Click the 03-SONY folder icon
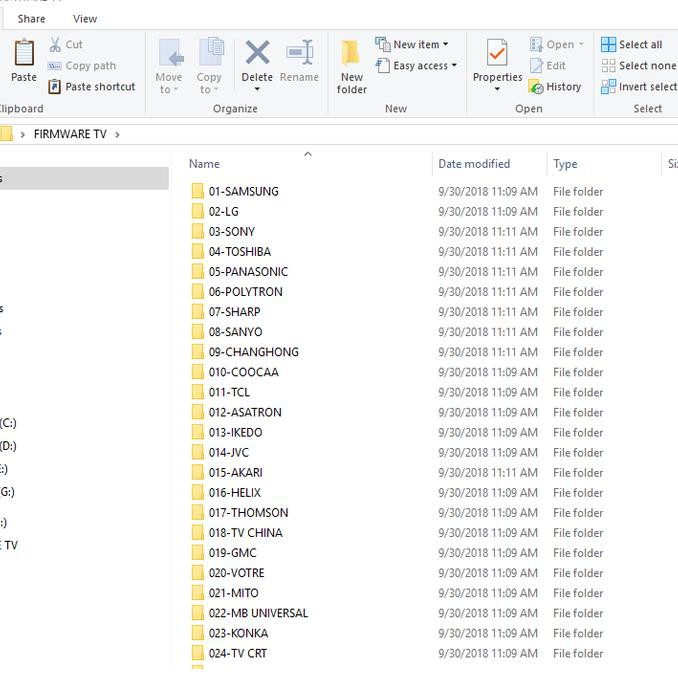This screenshot has width=678, height=678. coord(198,231)
